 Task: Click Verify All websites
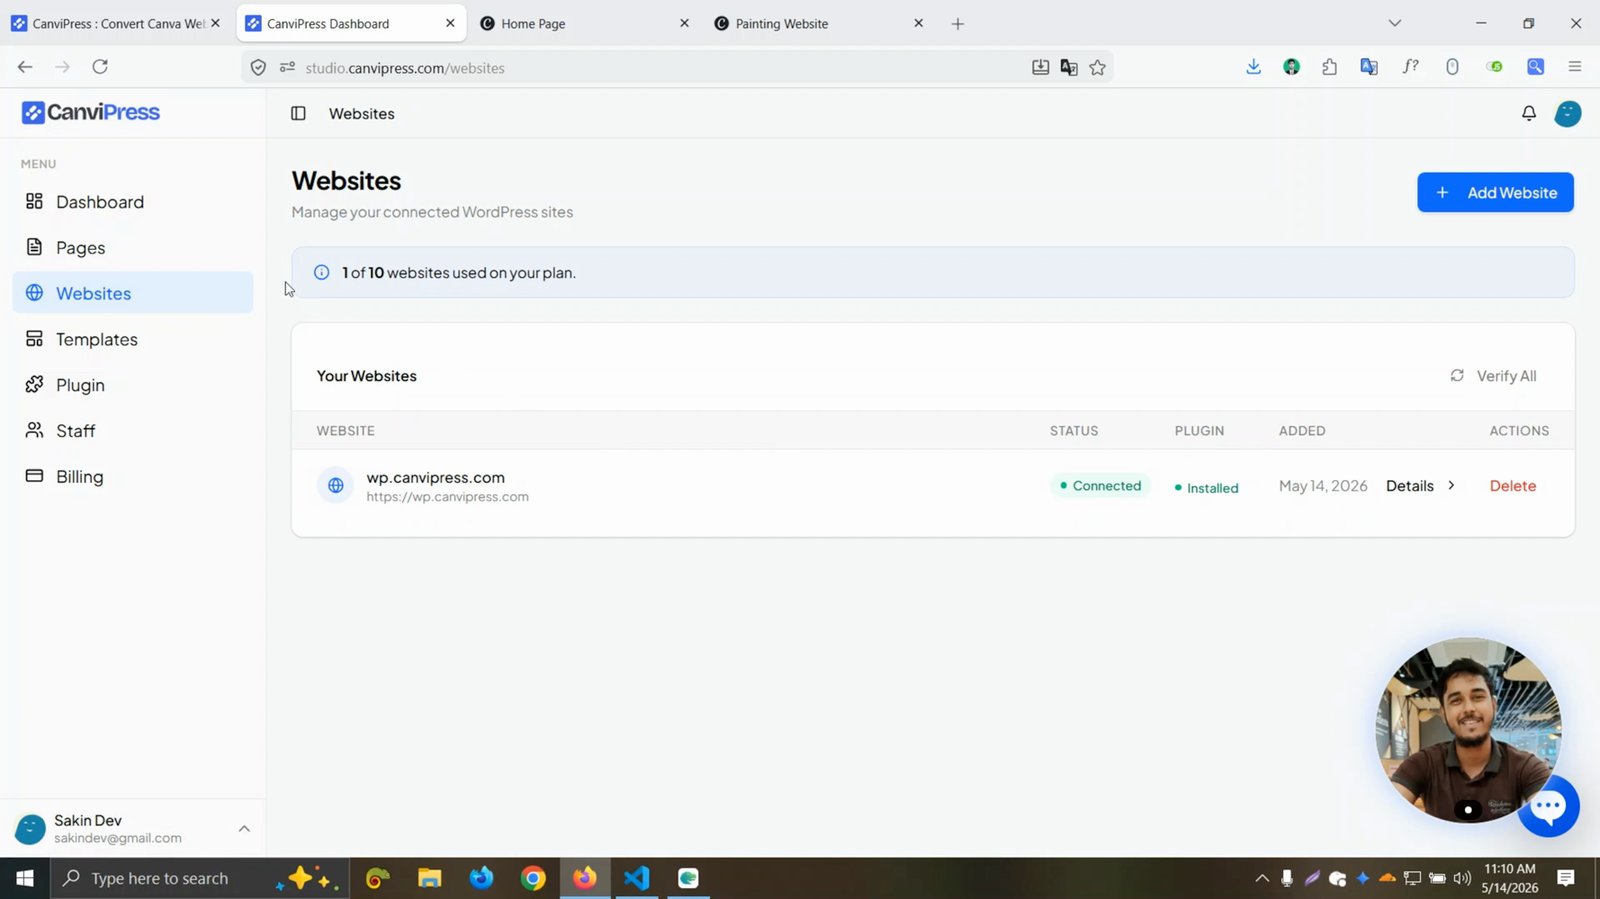tap(1493, 376)
